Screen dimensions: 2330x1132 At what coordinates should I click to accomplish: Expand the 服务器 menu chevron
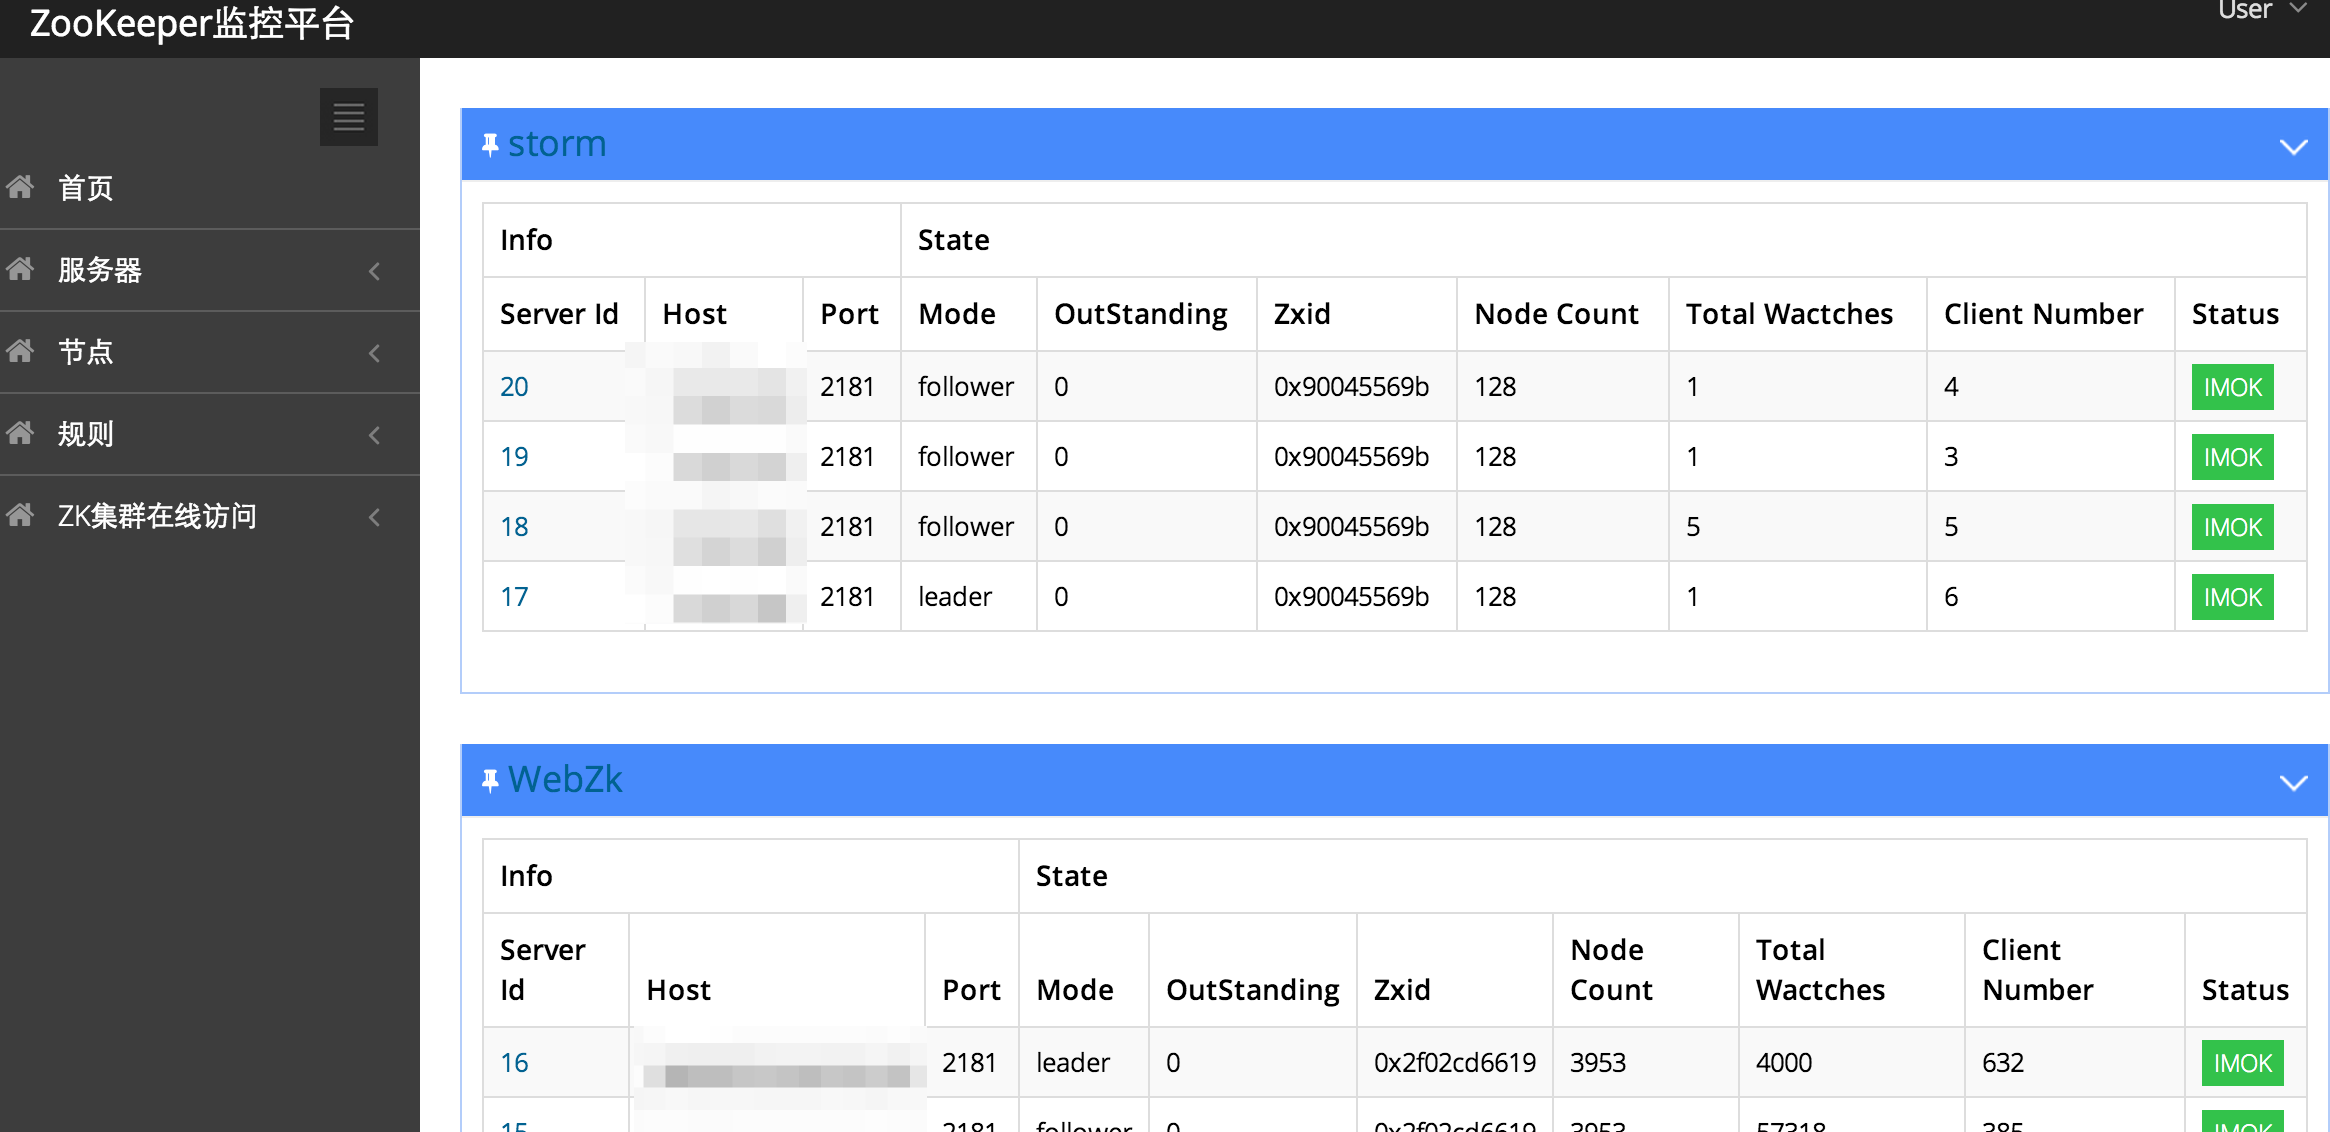(x=375, y=270)
